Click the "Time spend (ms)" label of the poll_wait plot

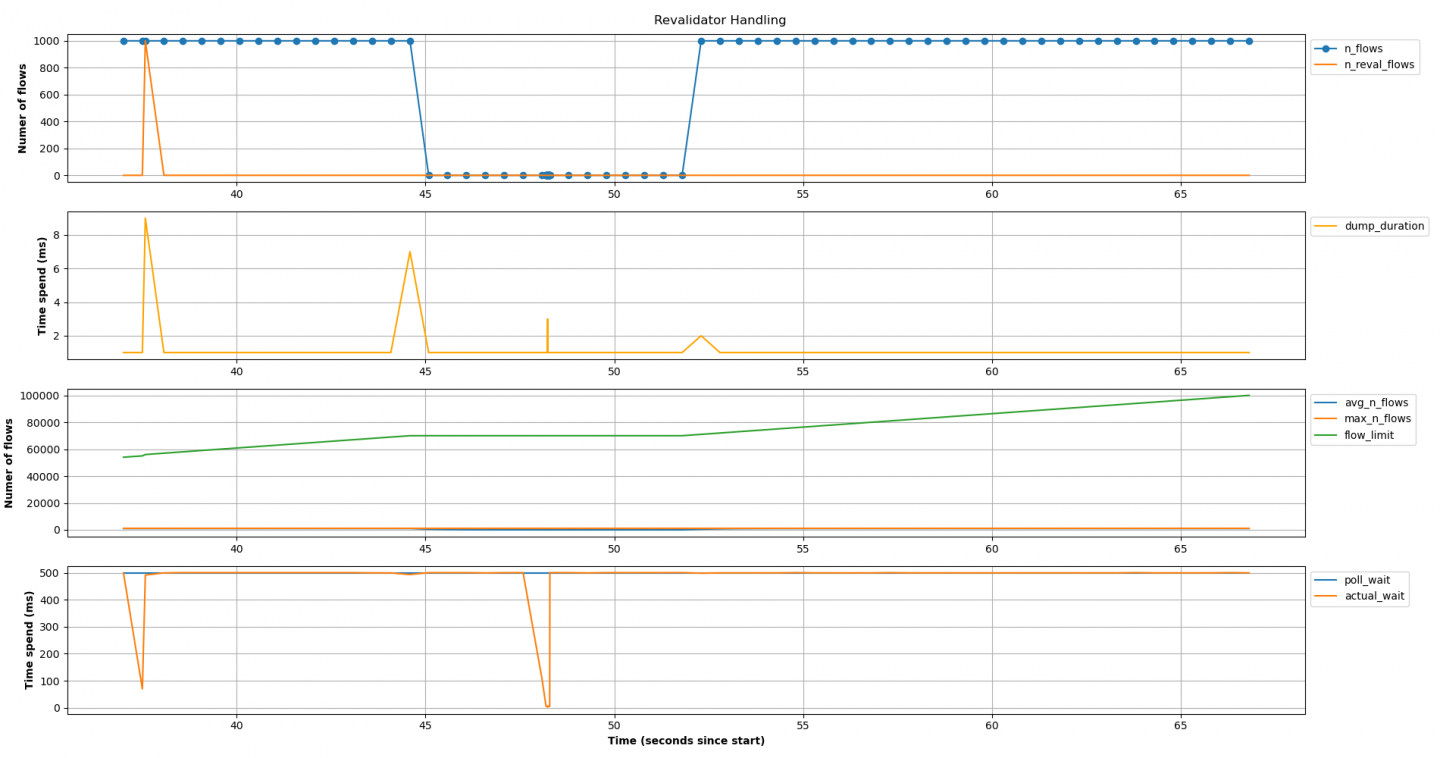29,640
